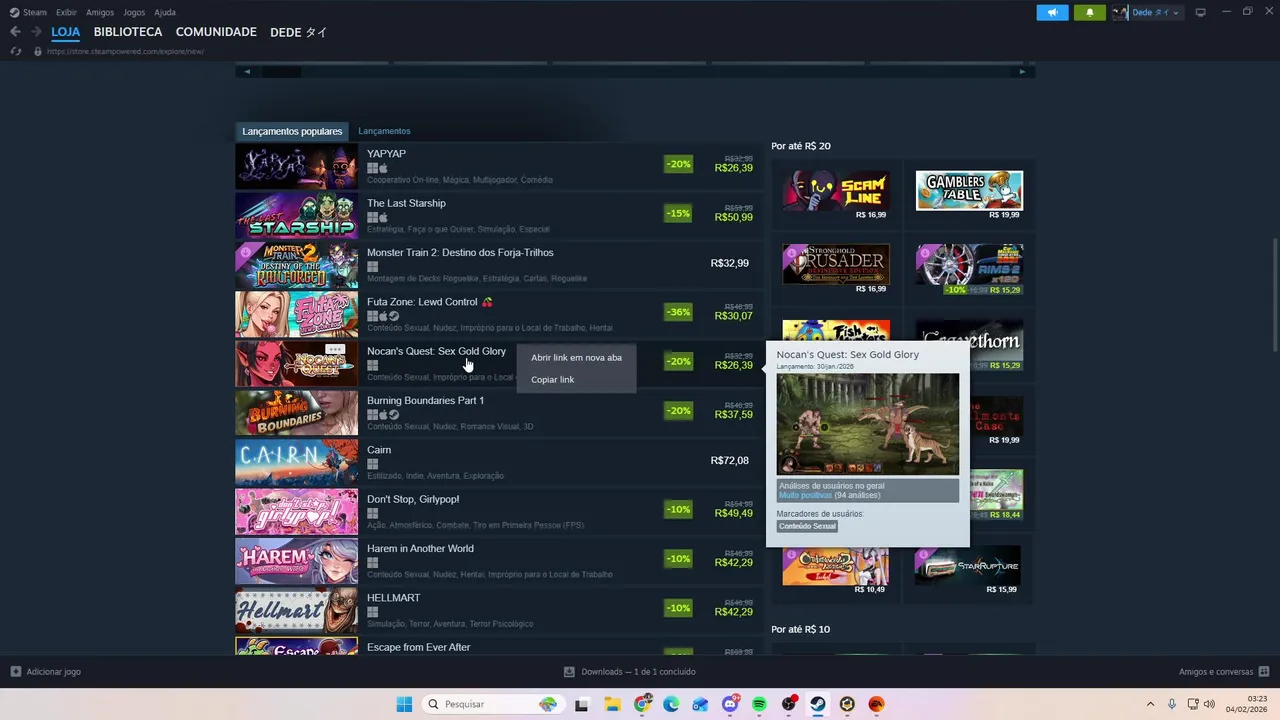Choose Copiar link in context menu
Screen dimensions: 1280x720
click(576, 379)
